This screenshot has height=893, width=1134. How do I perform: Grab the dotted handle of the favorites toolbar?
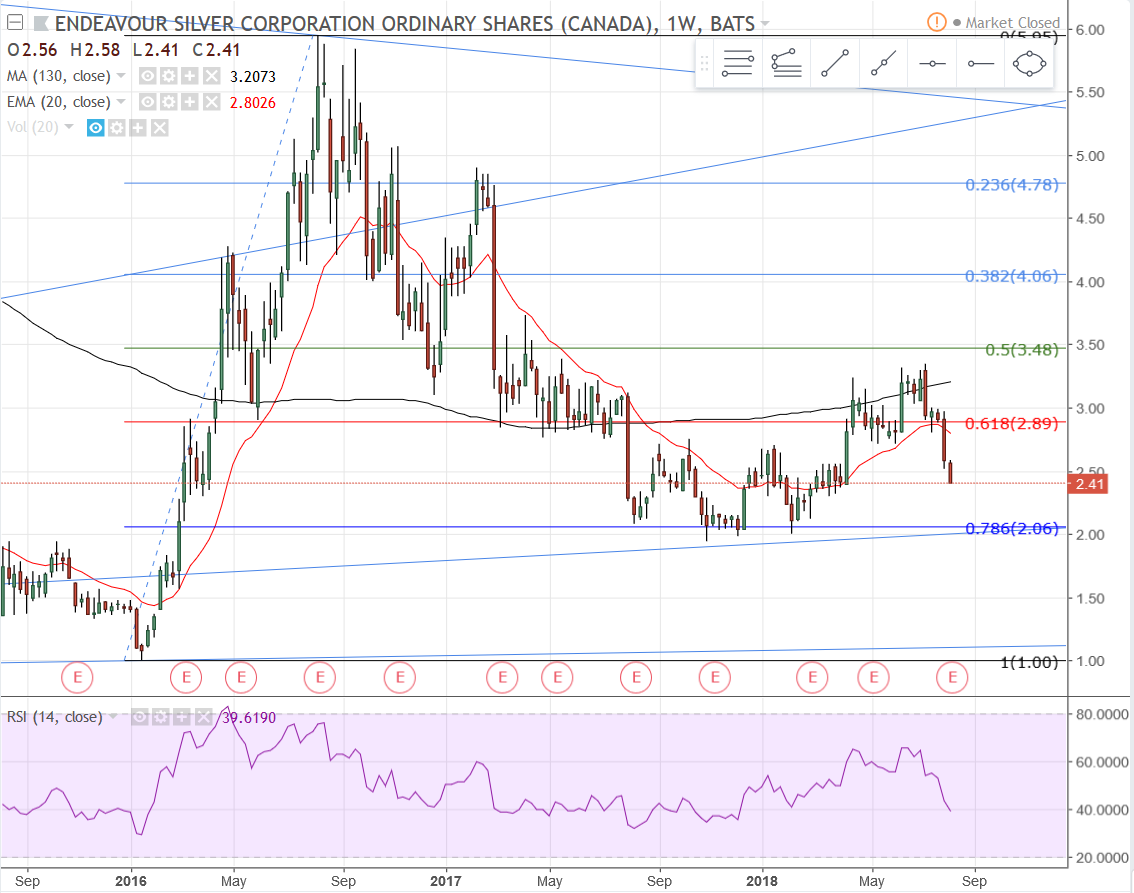coord(704,64)
